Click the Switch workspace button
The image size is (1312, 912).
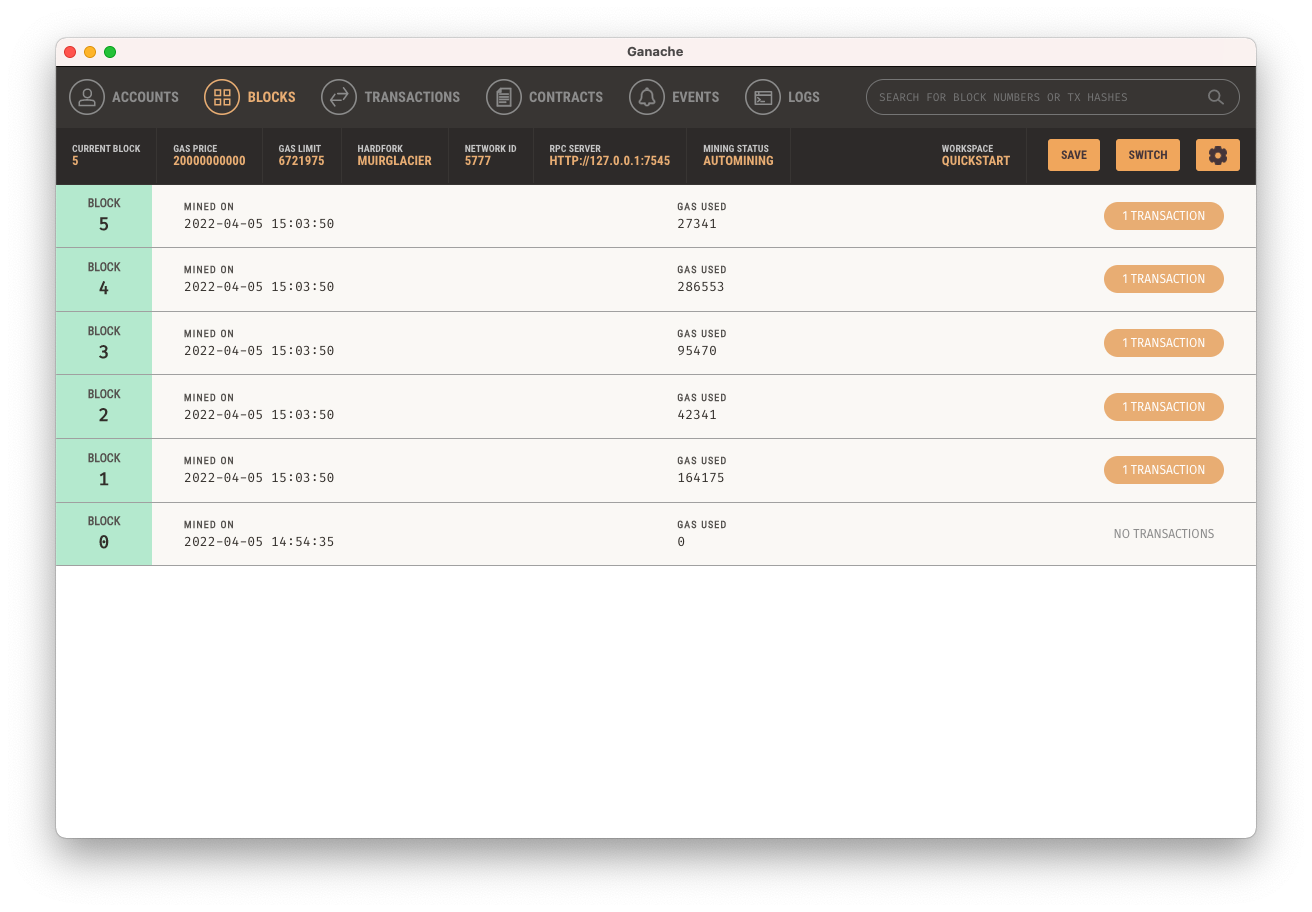(1148, 155)
